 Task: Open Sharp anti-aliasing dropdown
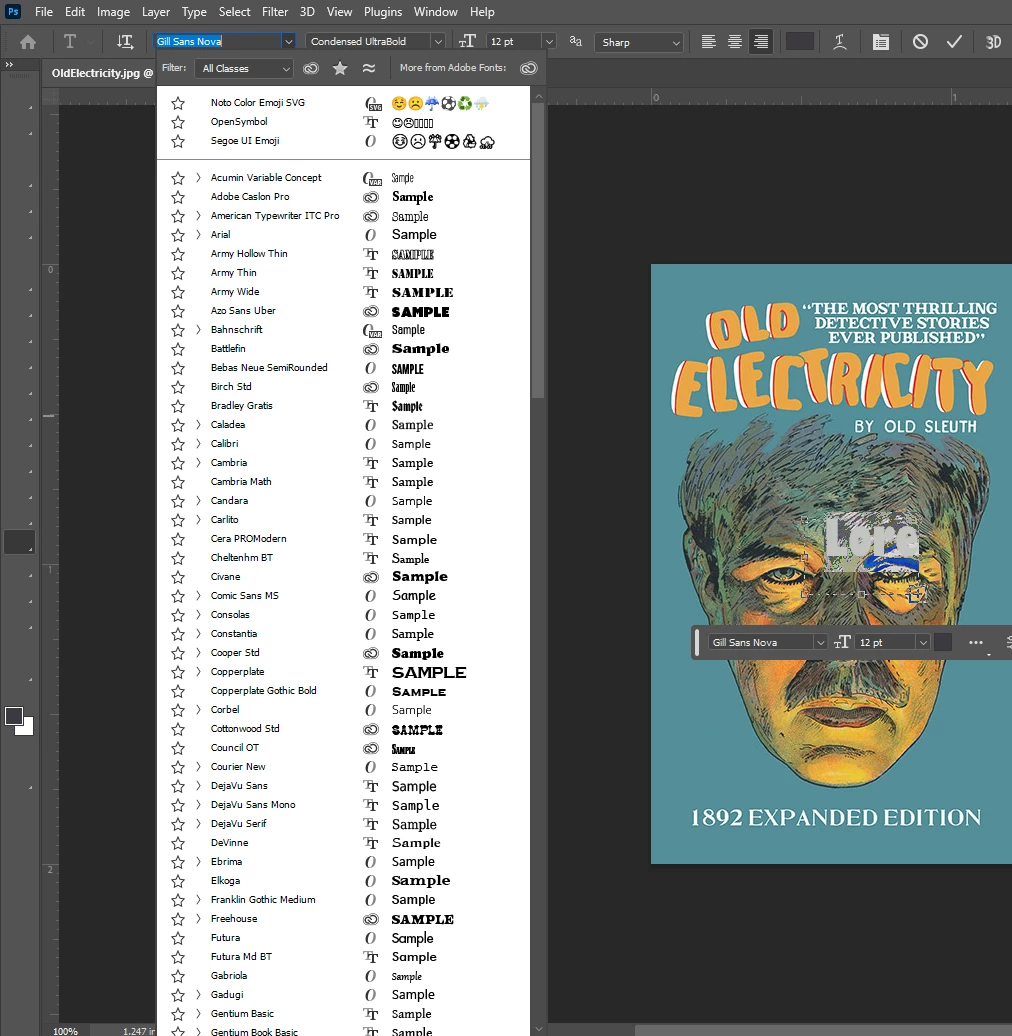point(638,42)
